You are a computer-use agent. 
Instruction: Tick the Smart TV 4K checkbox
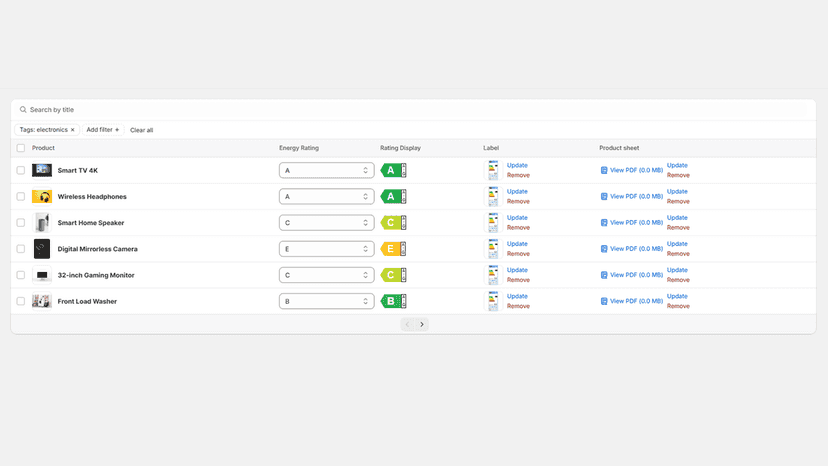tap(21, 170)
